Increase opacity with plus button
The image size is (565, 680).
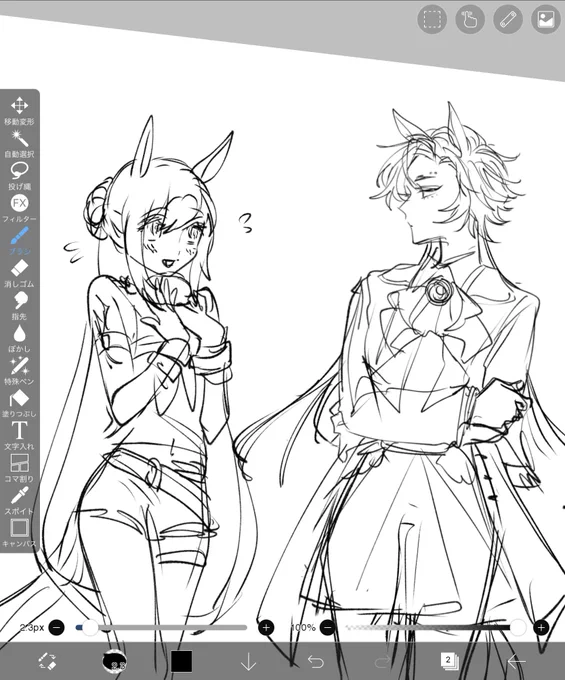(541, 628)
